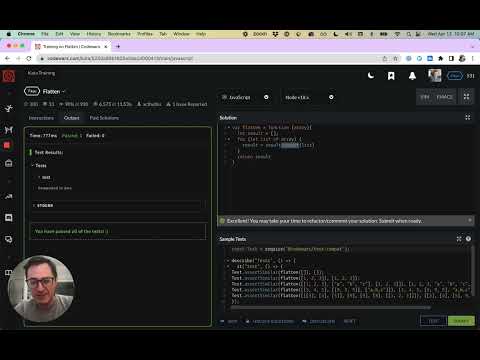This screenshot has height=360, width=480.
Task: Open the docs book sidebar icon
Action: pos(8,273)
